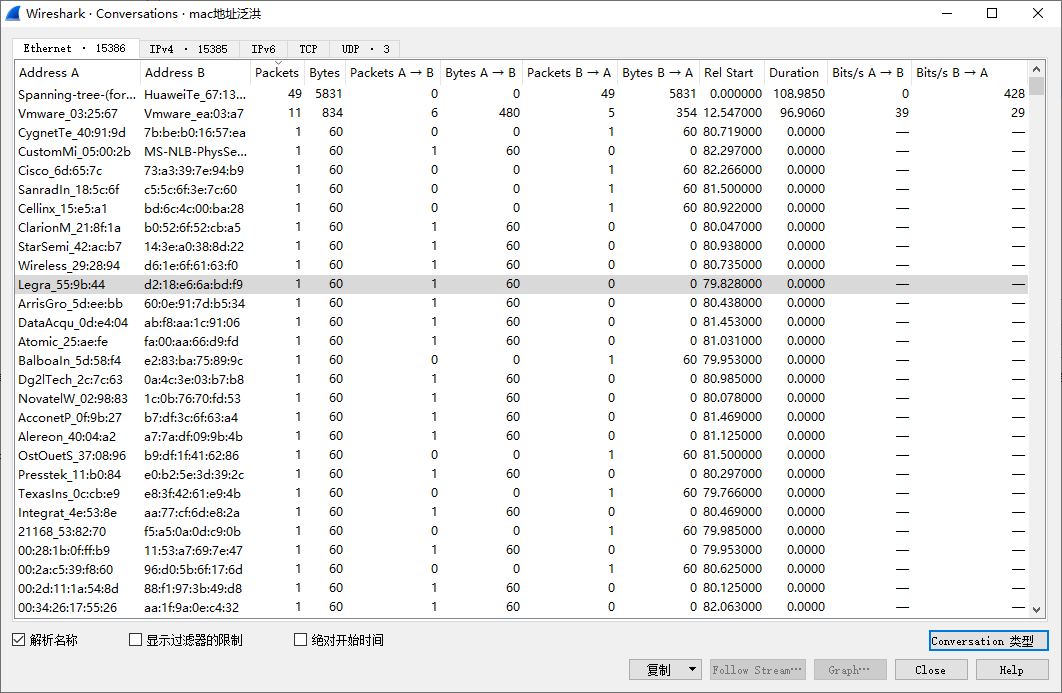The height and width of the screenshot is (693, 1062).
Task: Select the 00:28:1b:0f:ff:b9 row
Action: (x=521, y=549)
